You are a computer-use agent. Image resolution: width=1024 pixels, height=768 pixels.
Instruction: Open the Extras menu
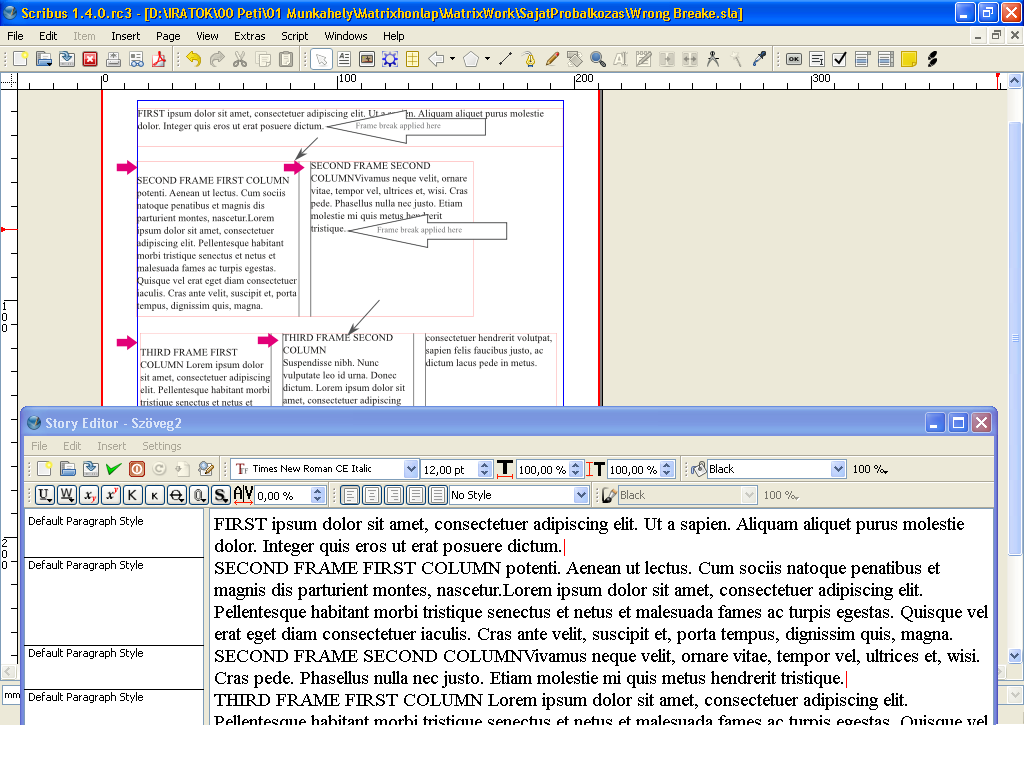point(250,36)
